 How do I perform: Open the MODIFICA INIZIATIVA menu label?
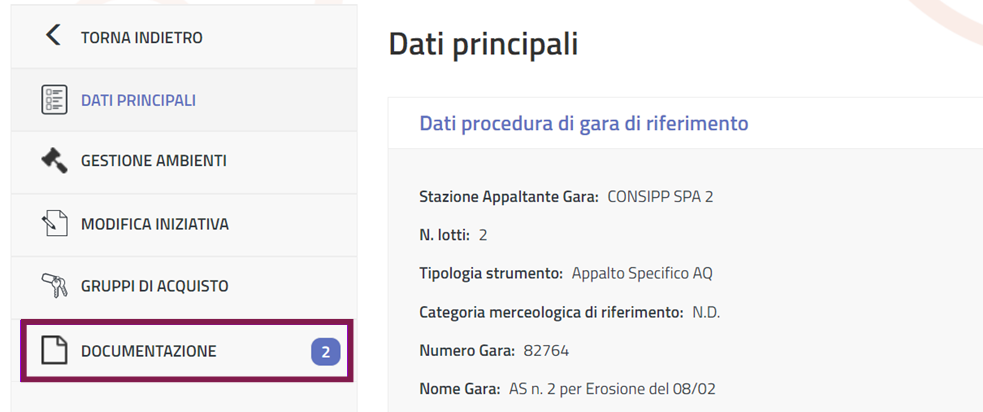[155, 224]
